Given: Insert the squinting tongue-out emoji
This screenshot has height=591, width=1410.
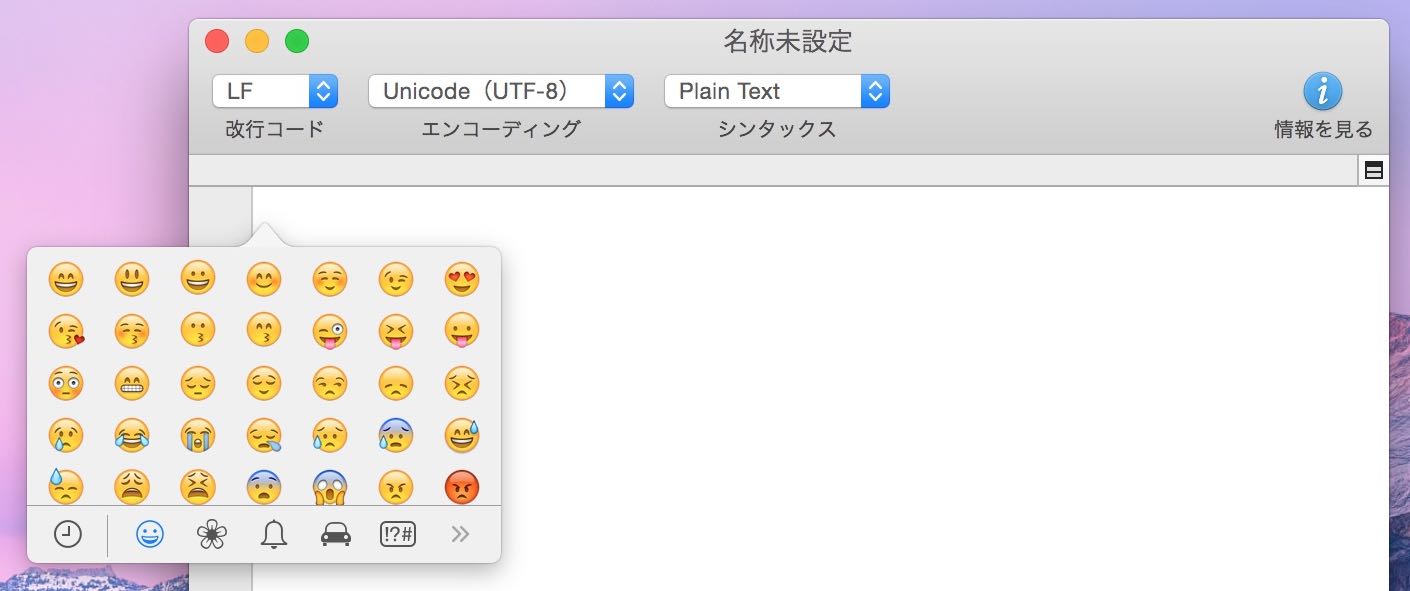Looking at the screenshot, I should pyautogui.click(x=396, y=330).
